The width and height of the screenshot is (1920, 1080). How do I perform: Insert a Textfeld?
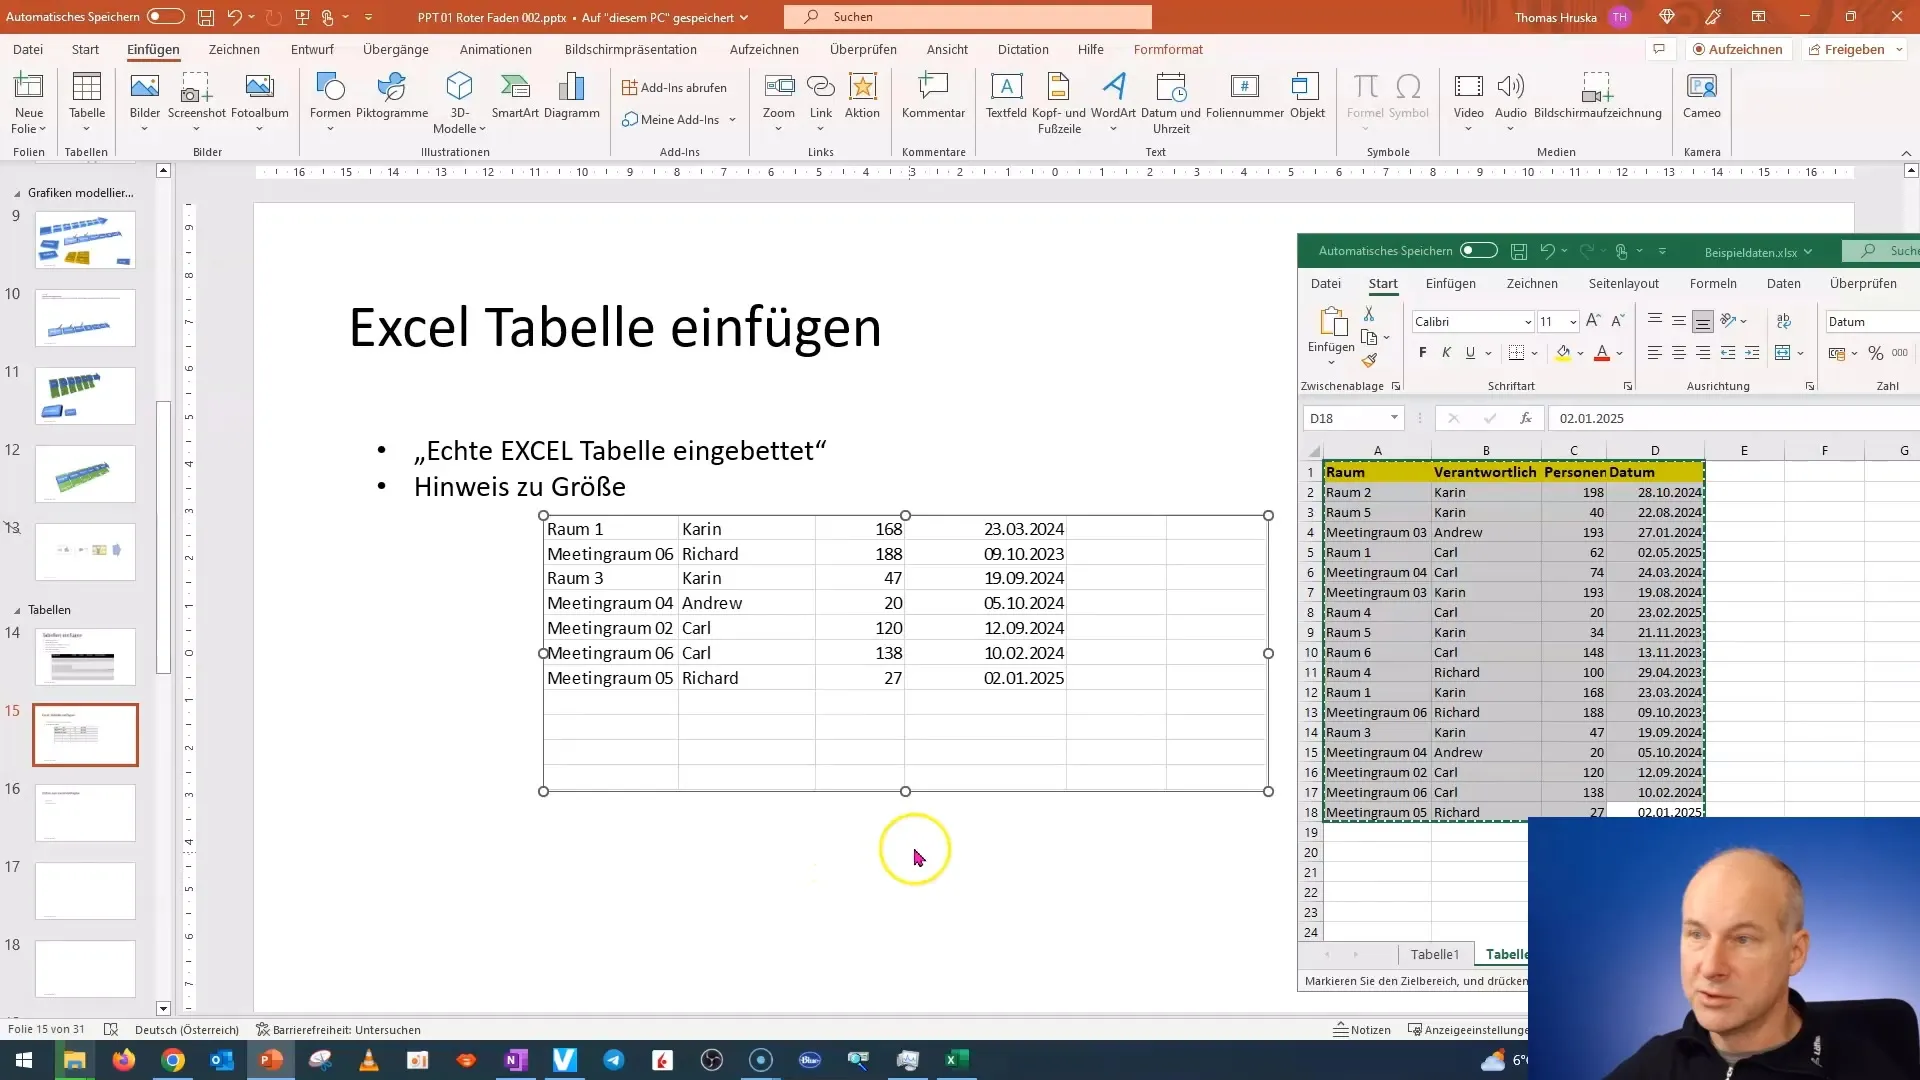click(x=1006, y=97)
